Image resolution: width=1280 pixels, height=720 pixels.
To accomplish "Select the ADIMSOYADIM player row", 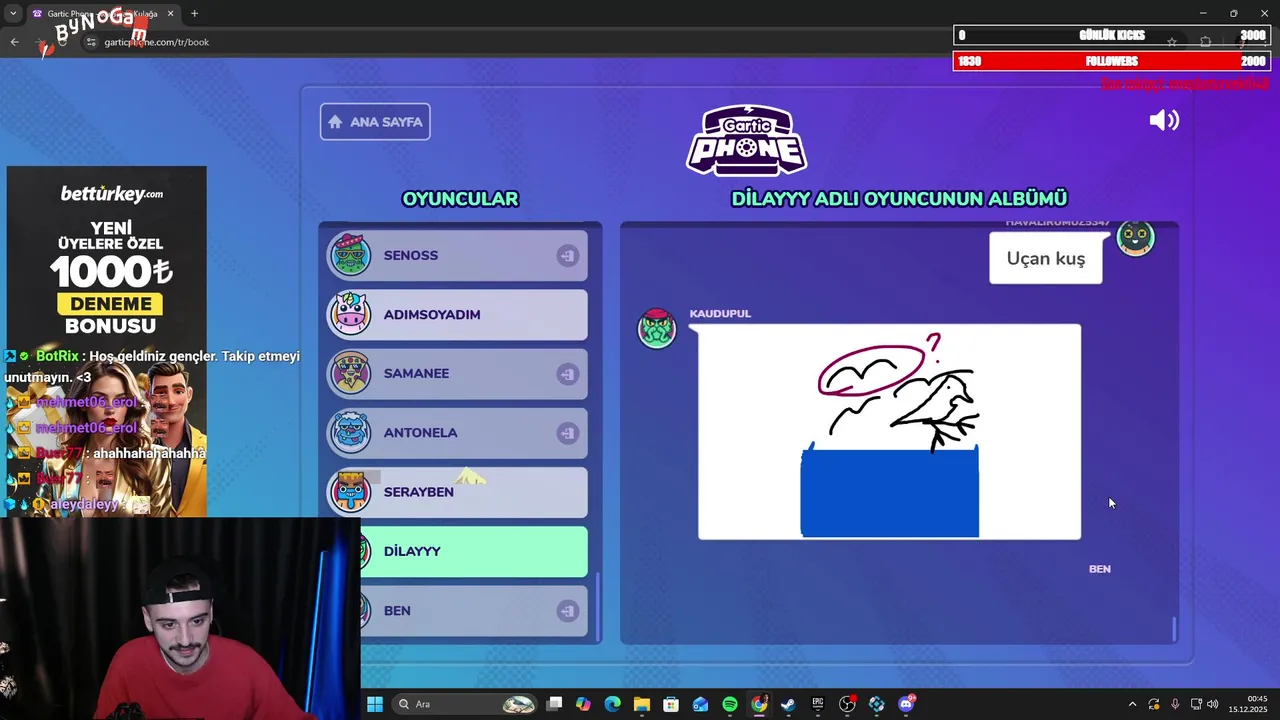I will click(x=457, y=315).
